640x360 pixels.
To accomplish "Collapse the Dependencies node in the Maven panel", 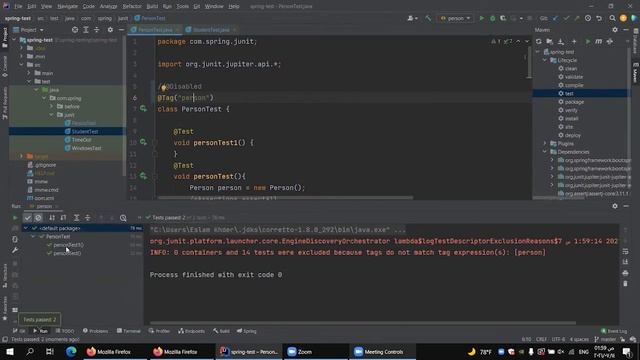I will tap(545, 152).
